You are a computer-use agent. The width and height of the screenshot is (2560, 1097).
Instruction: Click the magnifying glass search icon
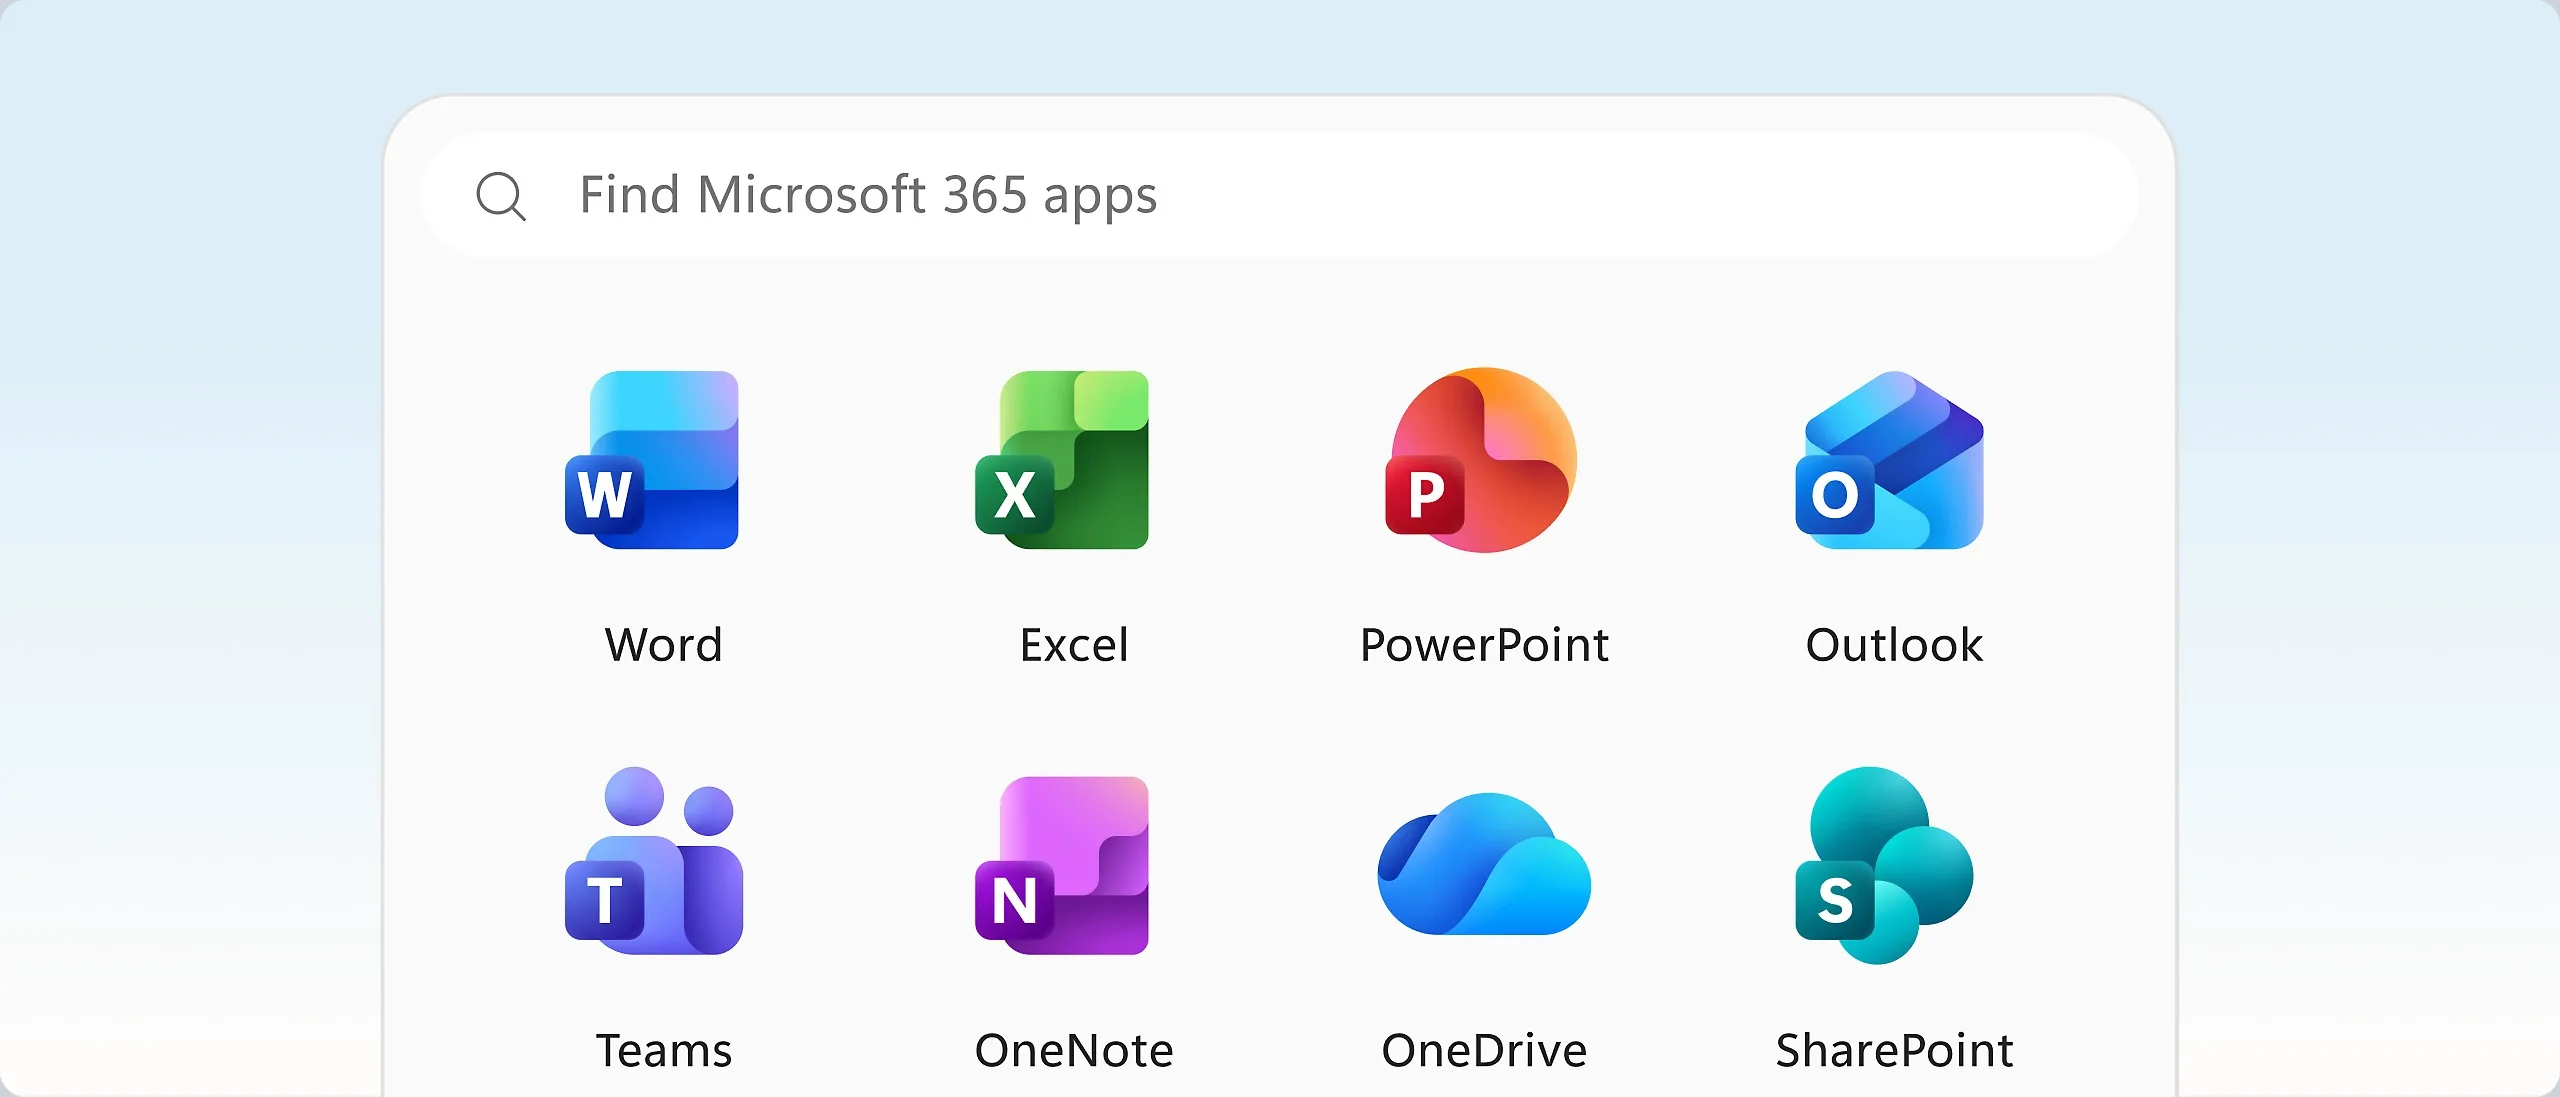(501, 196)
